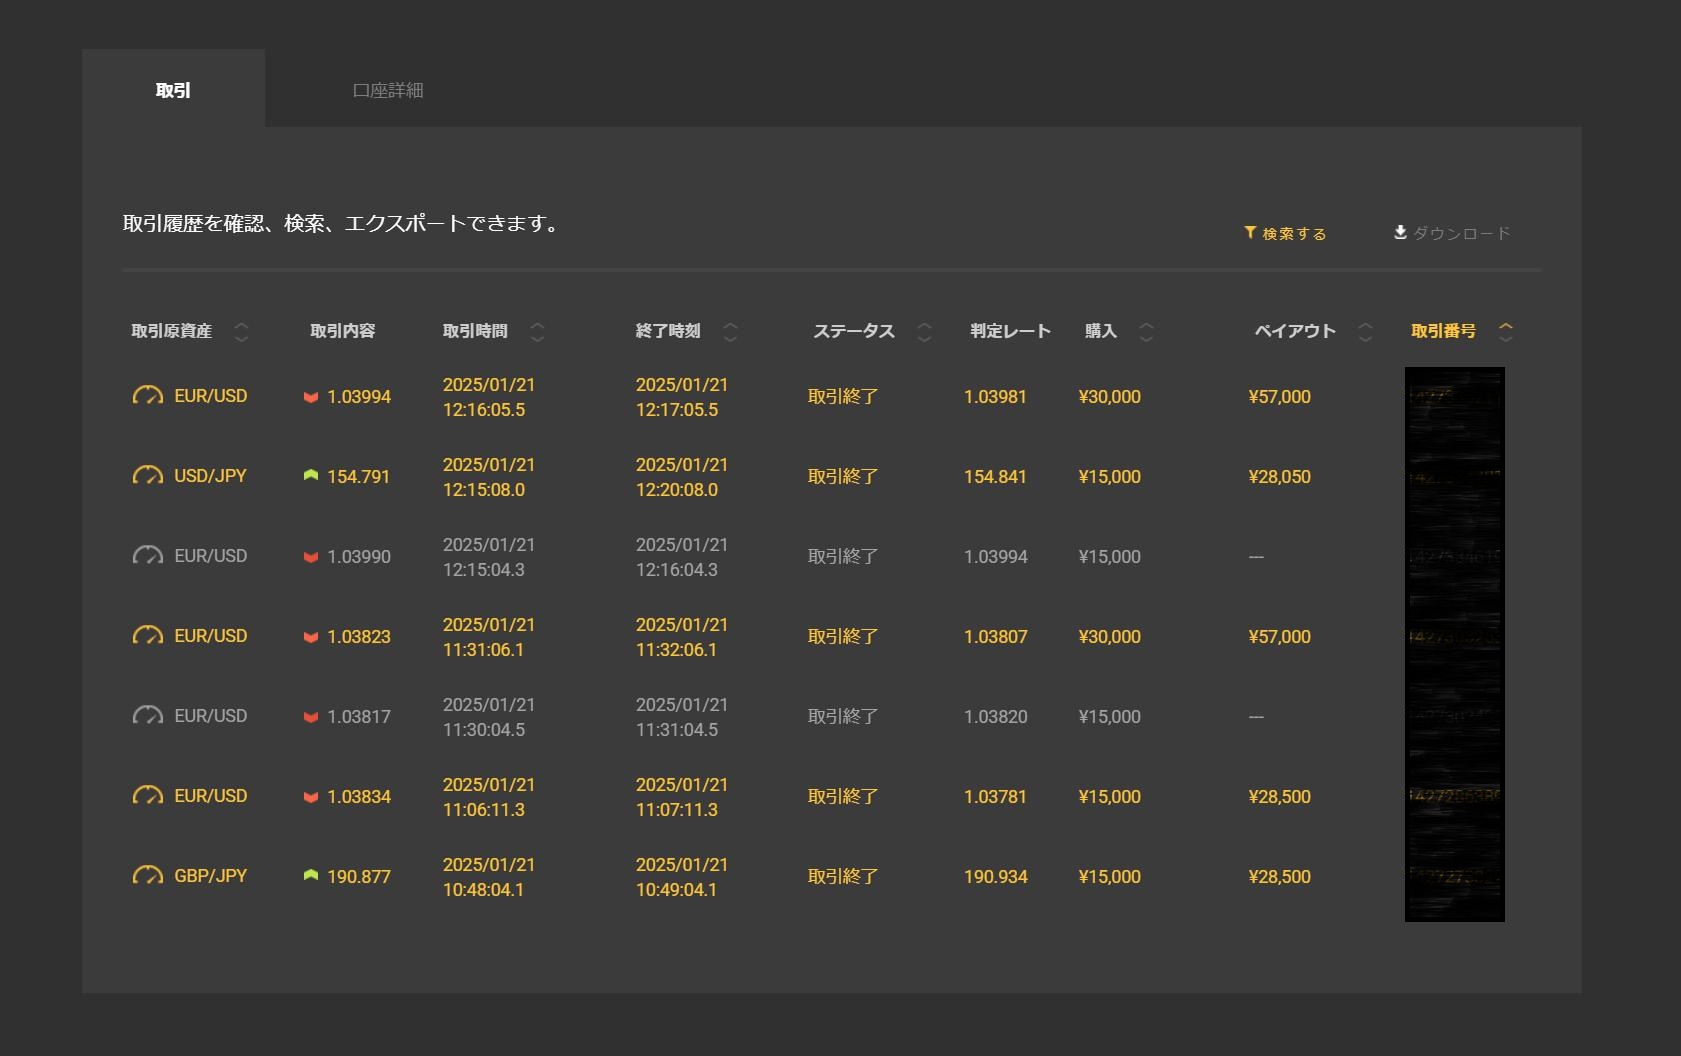This screenshot has width=1681, height=1056.
Task: Sort by 終了時刻 column arrows
Action: [x=730, y=332]
